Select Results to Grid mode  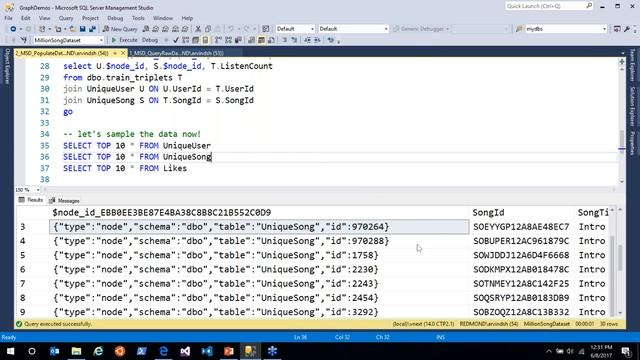(x=261, y=40)
